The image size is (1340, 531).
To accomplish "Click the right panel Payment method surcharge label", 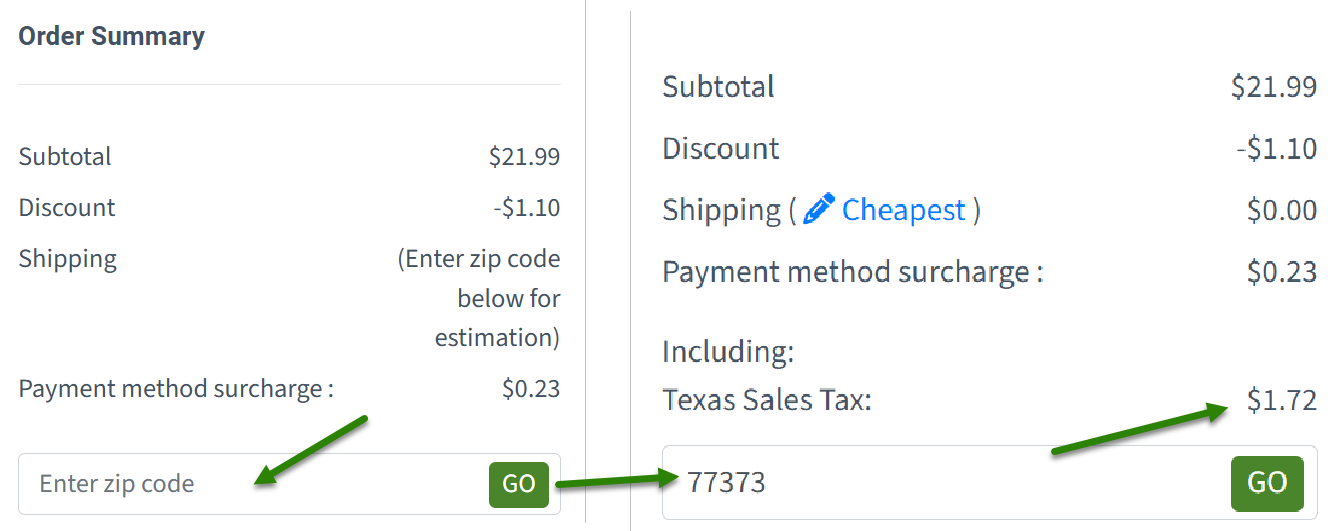I will 853,272.
